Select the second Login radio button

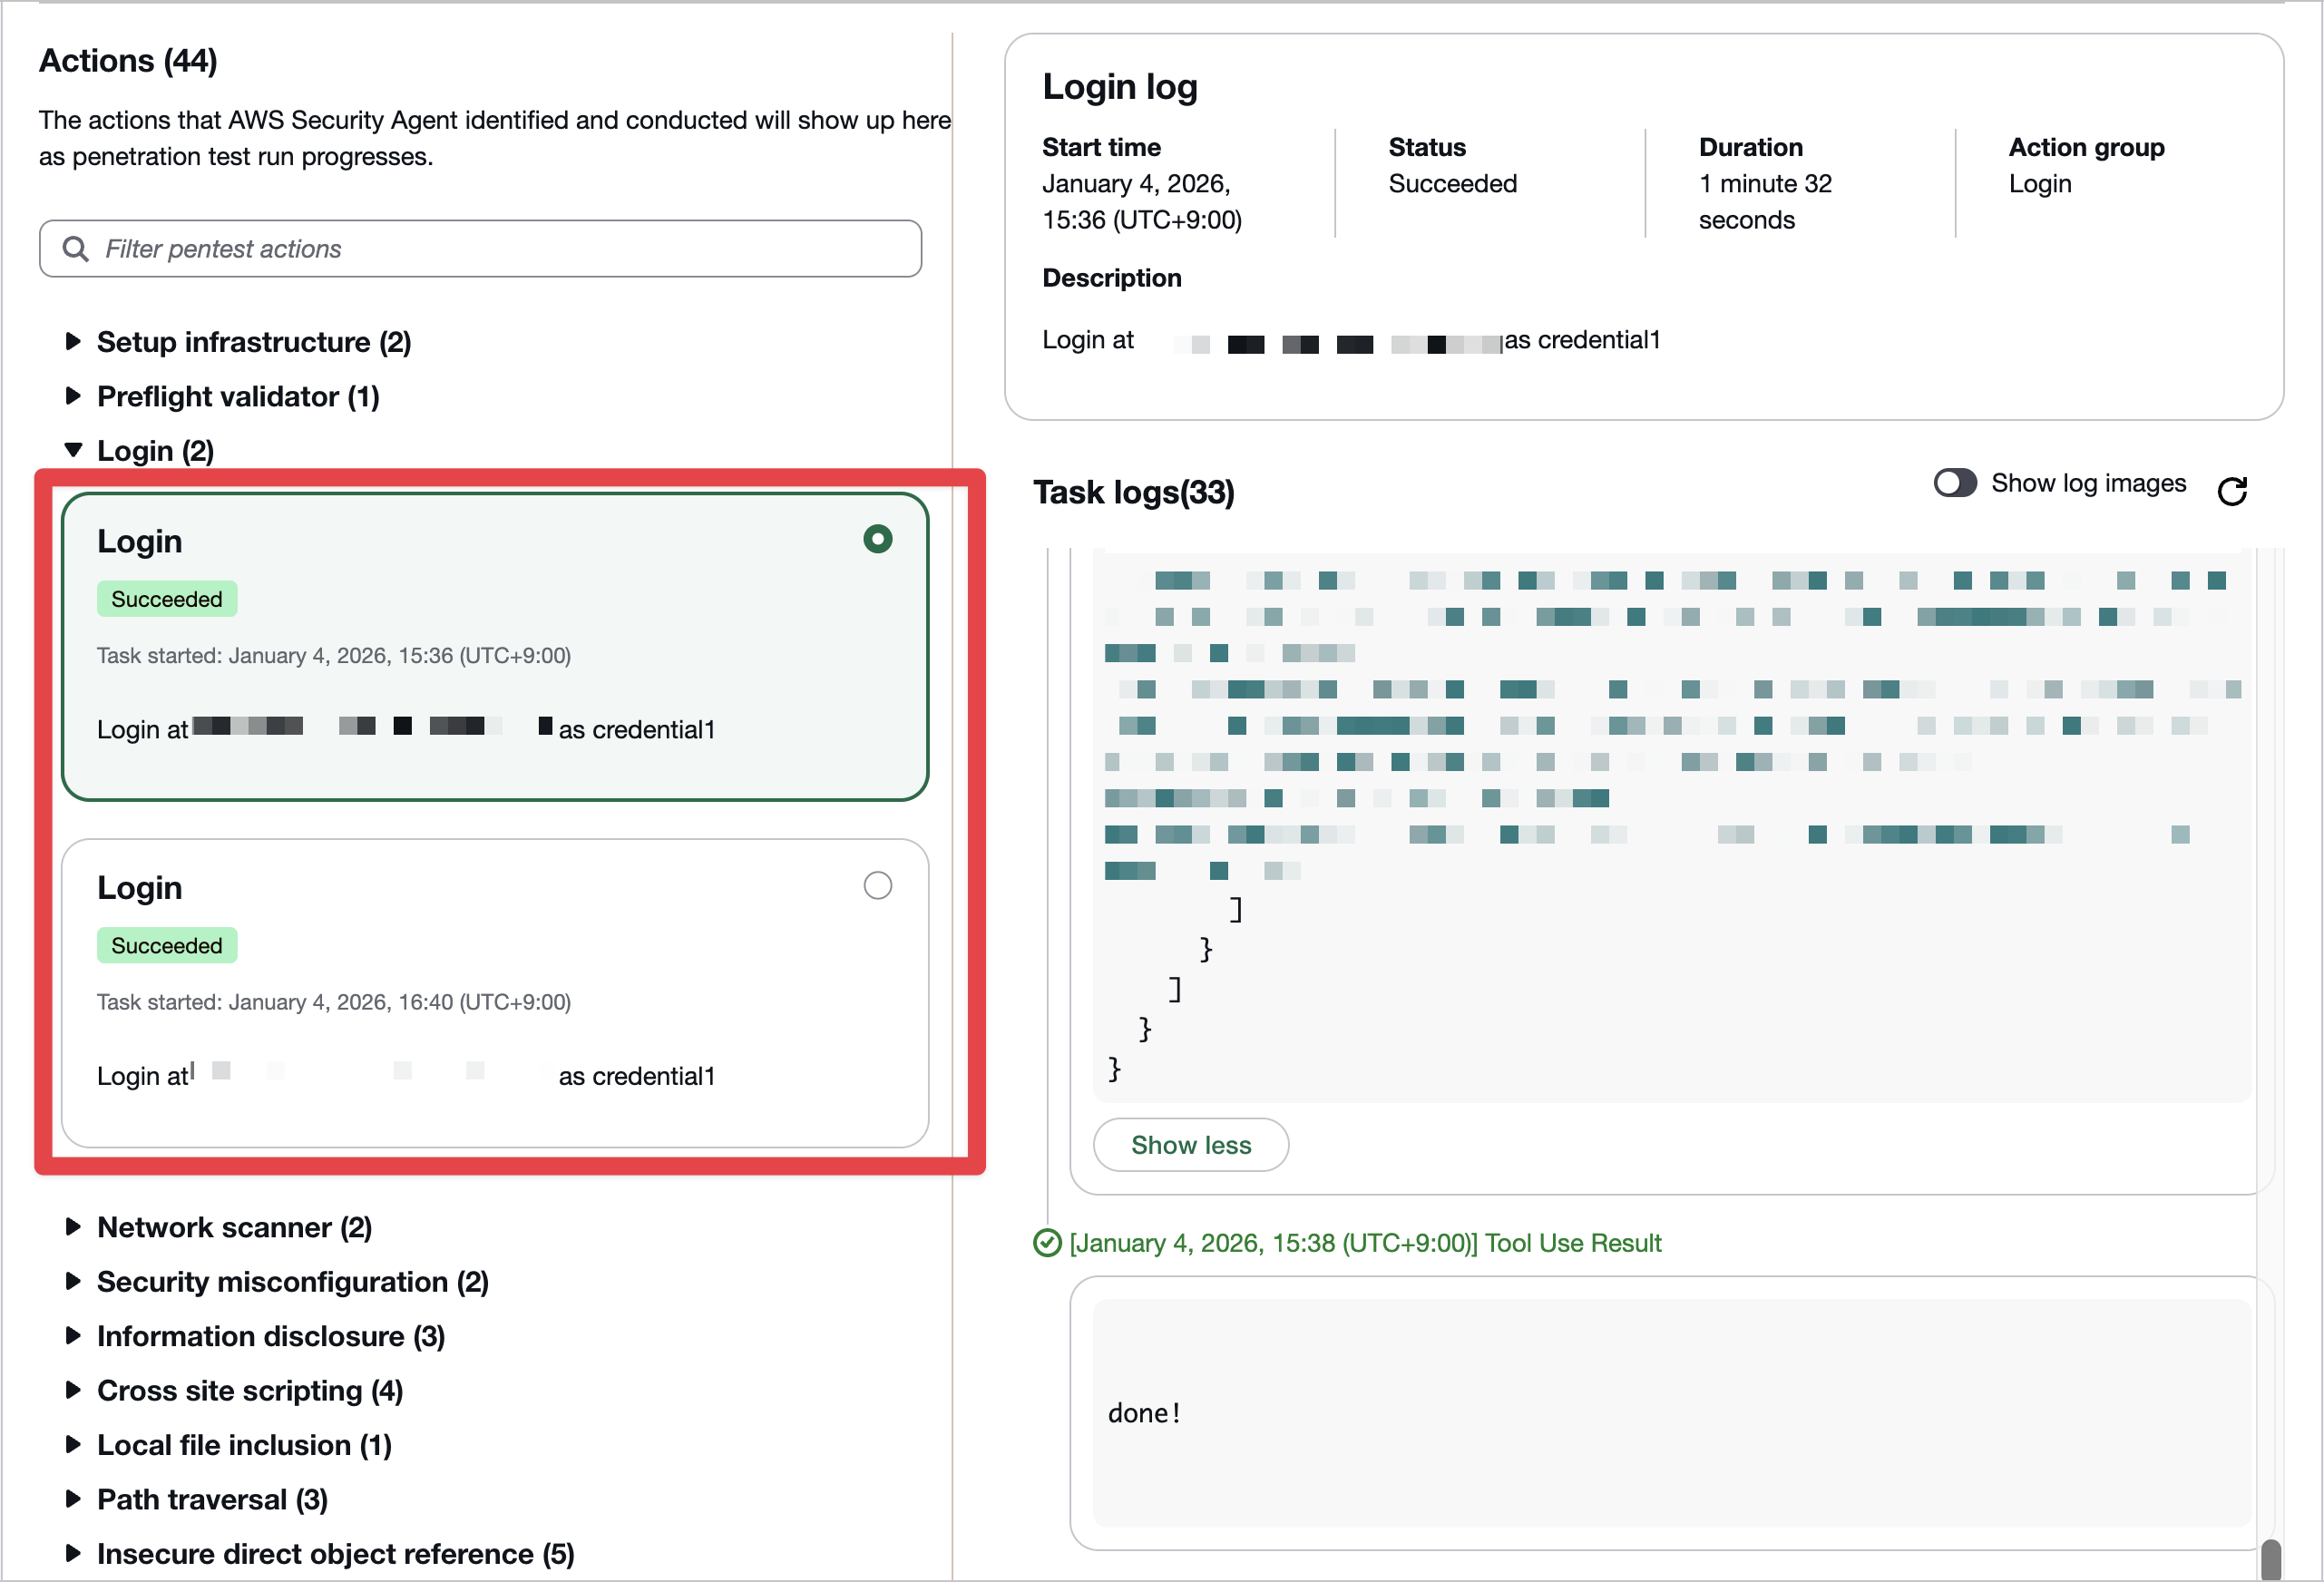tap(877, 886)
